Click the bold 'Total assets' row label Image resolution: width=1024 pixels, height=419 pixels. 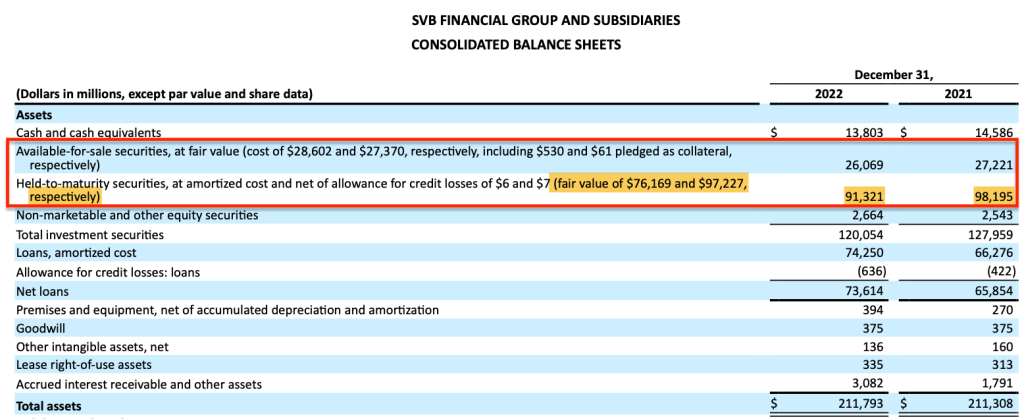(49, 405)
